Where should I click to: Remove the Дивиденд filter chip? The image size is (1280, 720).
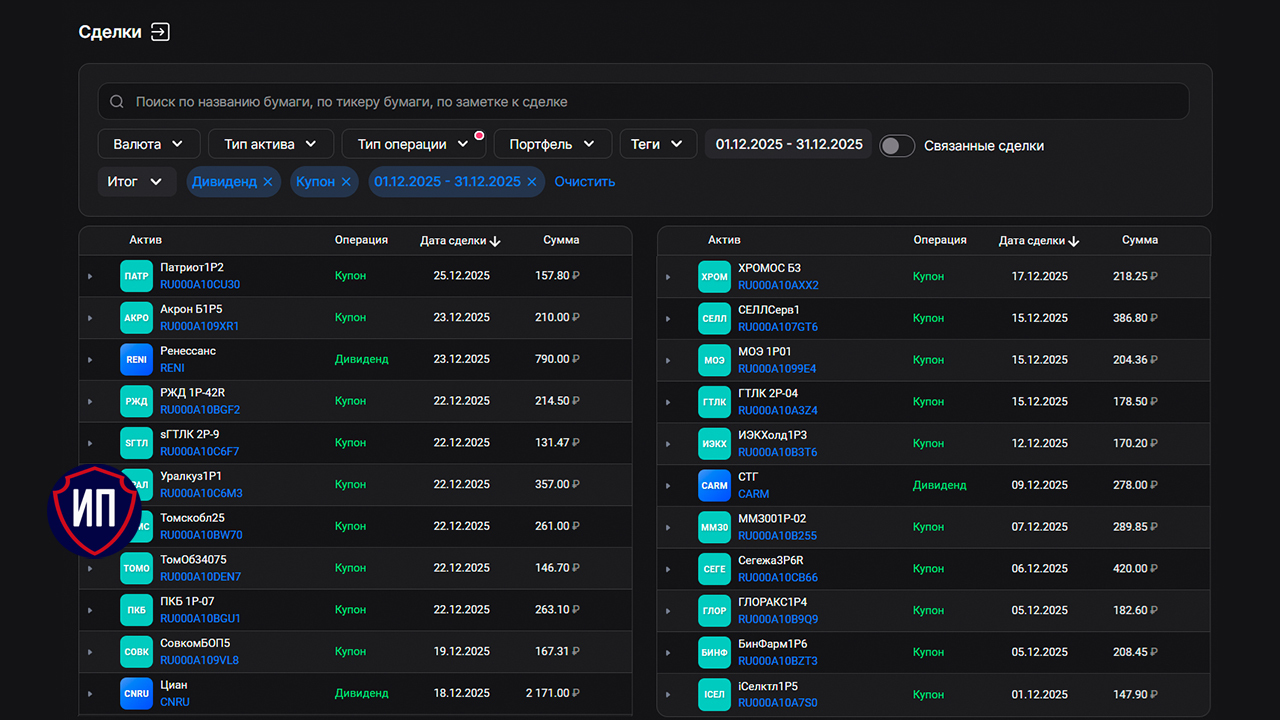[x=267, y=182]
